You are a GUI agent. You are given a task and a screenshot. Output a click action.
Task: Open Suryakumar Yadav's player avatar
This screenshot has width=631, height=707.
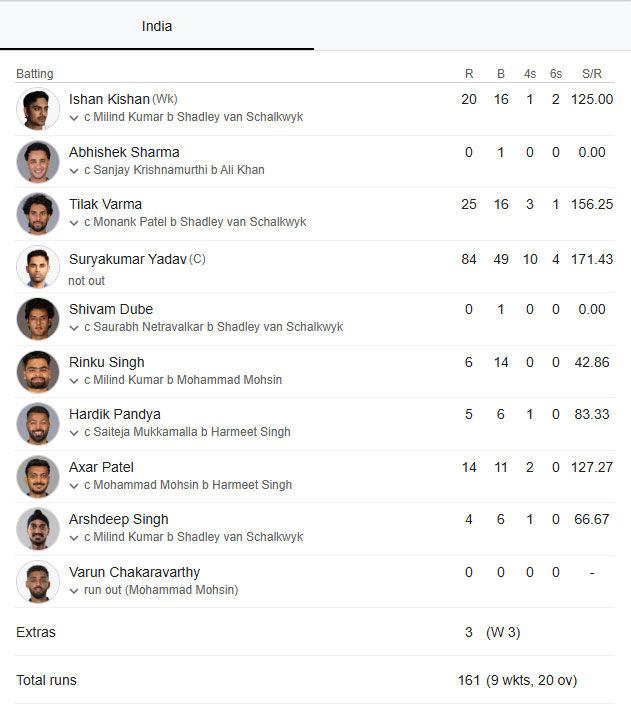click(38, 267)
